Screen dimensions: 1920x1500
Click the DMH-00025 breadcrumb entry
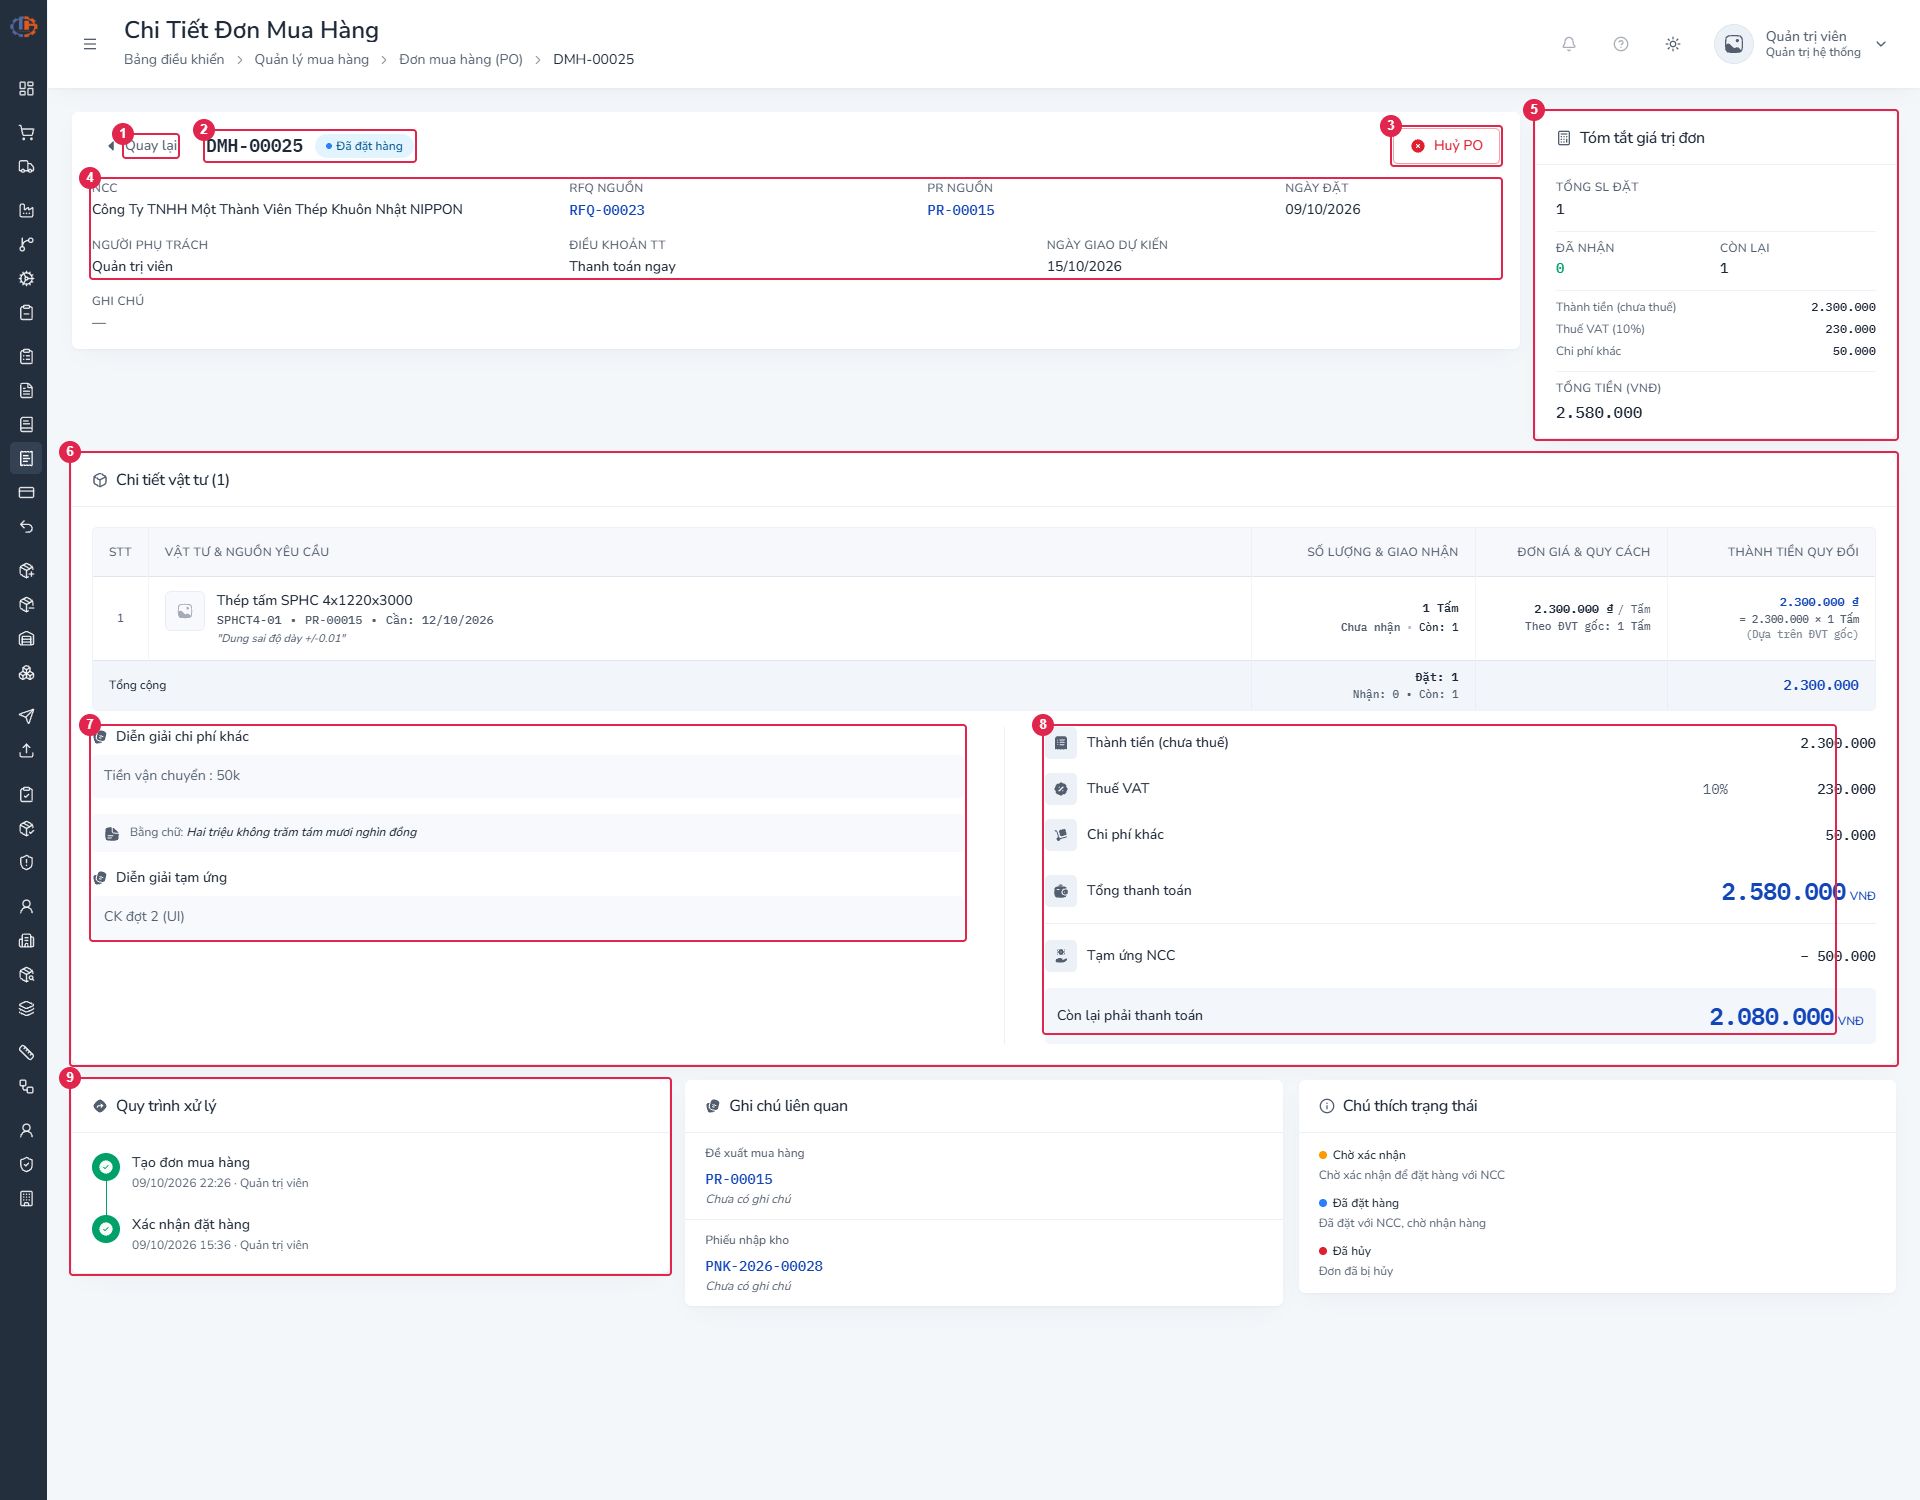pyautogui.click(x=593, y=59)
